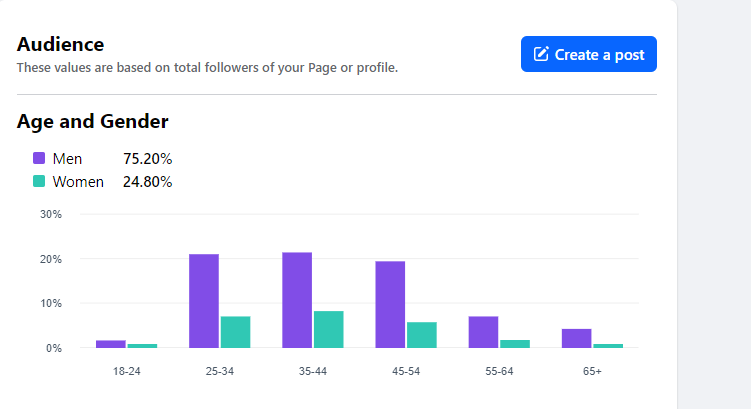This screenshot has width=751, height=409.
Task: Click the purple men bar for 18-24
Action: (111, 344)
